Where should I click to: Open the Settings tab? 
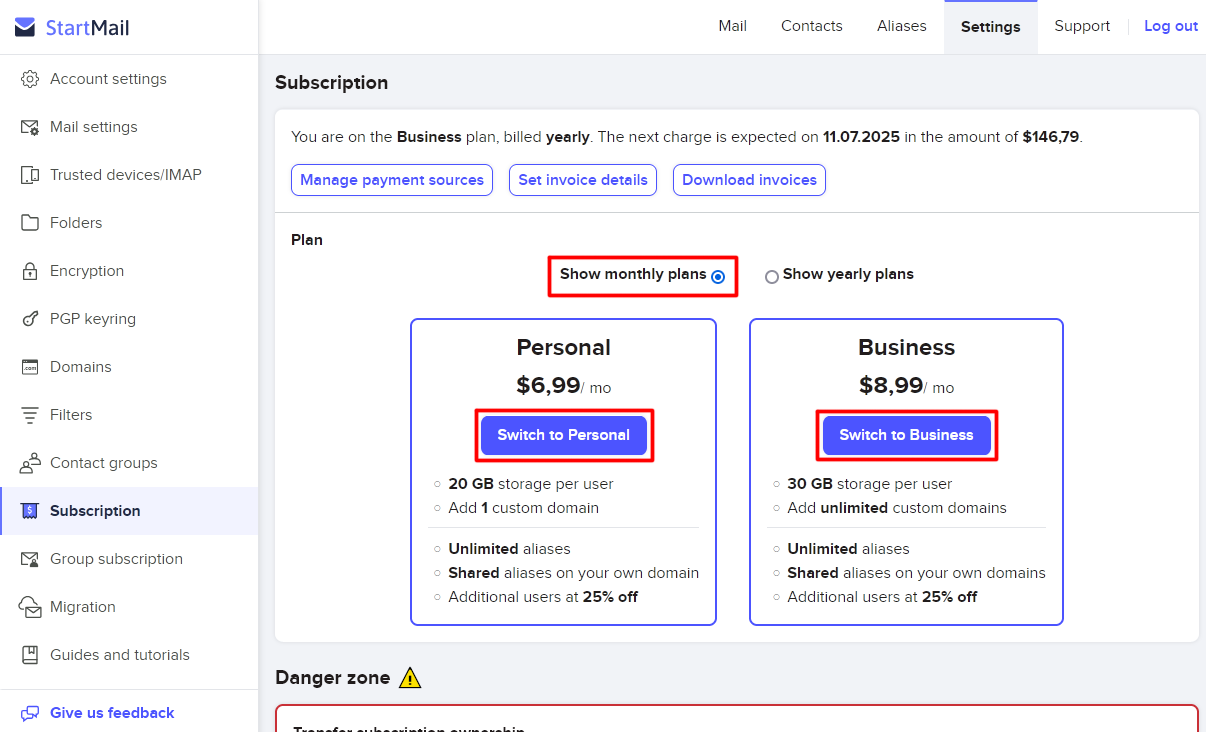coord(990,27)
